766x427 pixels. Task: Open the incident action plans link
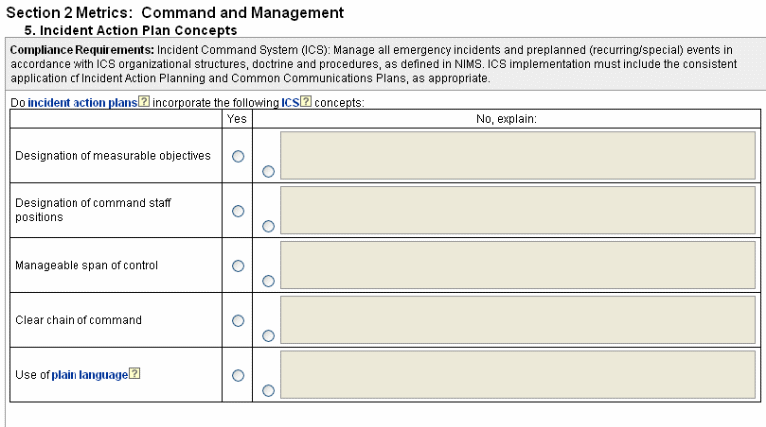click(x=82, y=103)
